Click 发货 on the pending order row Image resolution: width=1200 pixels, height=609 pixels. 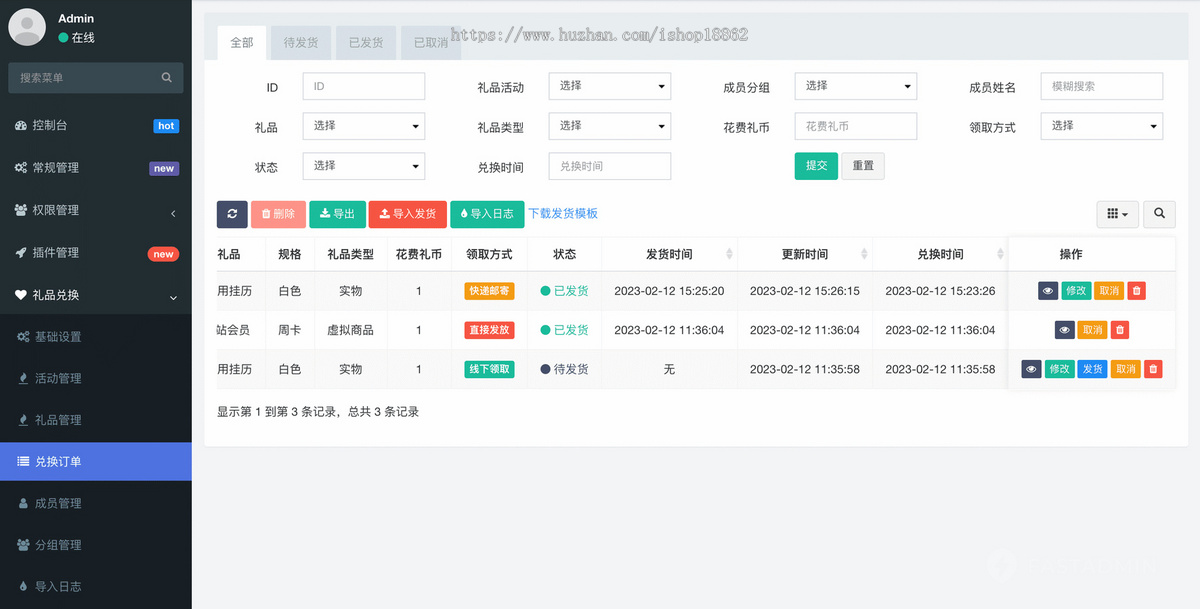click(x=1091, y=368)
